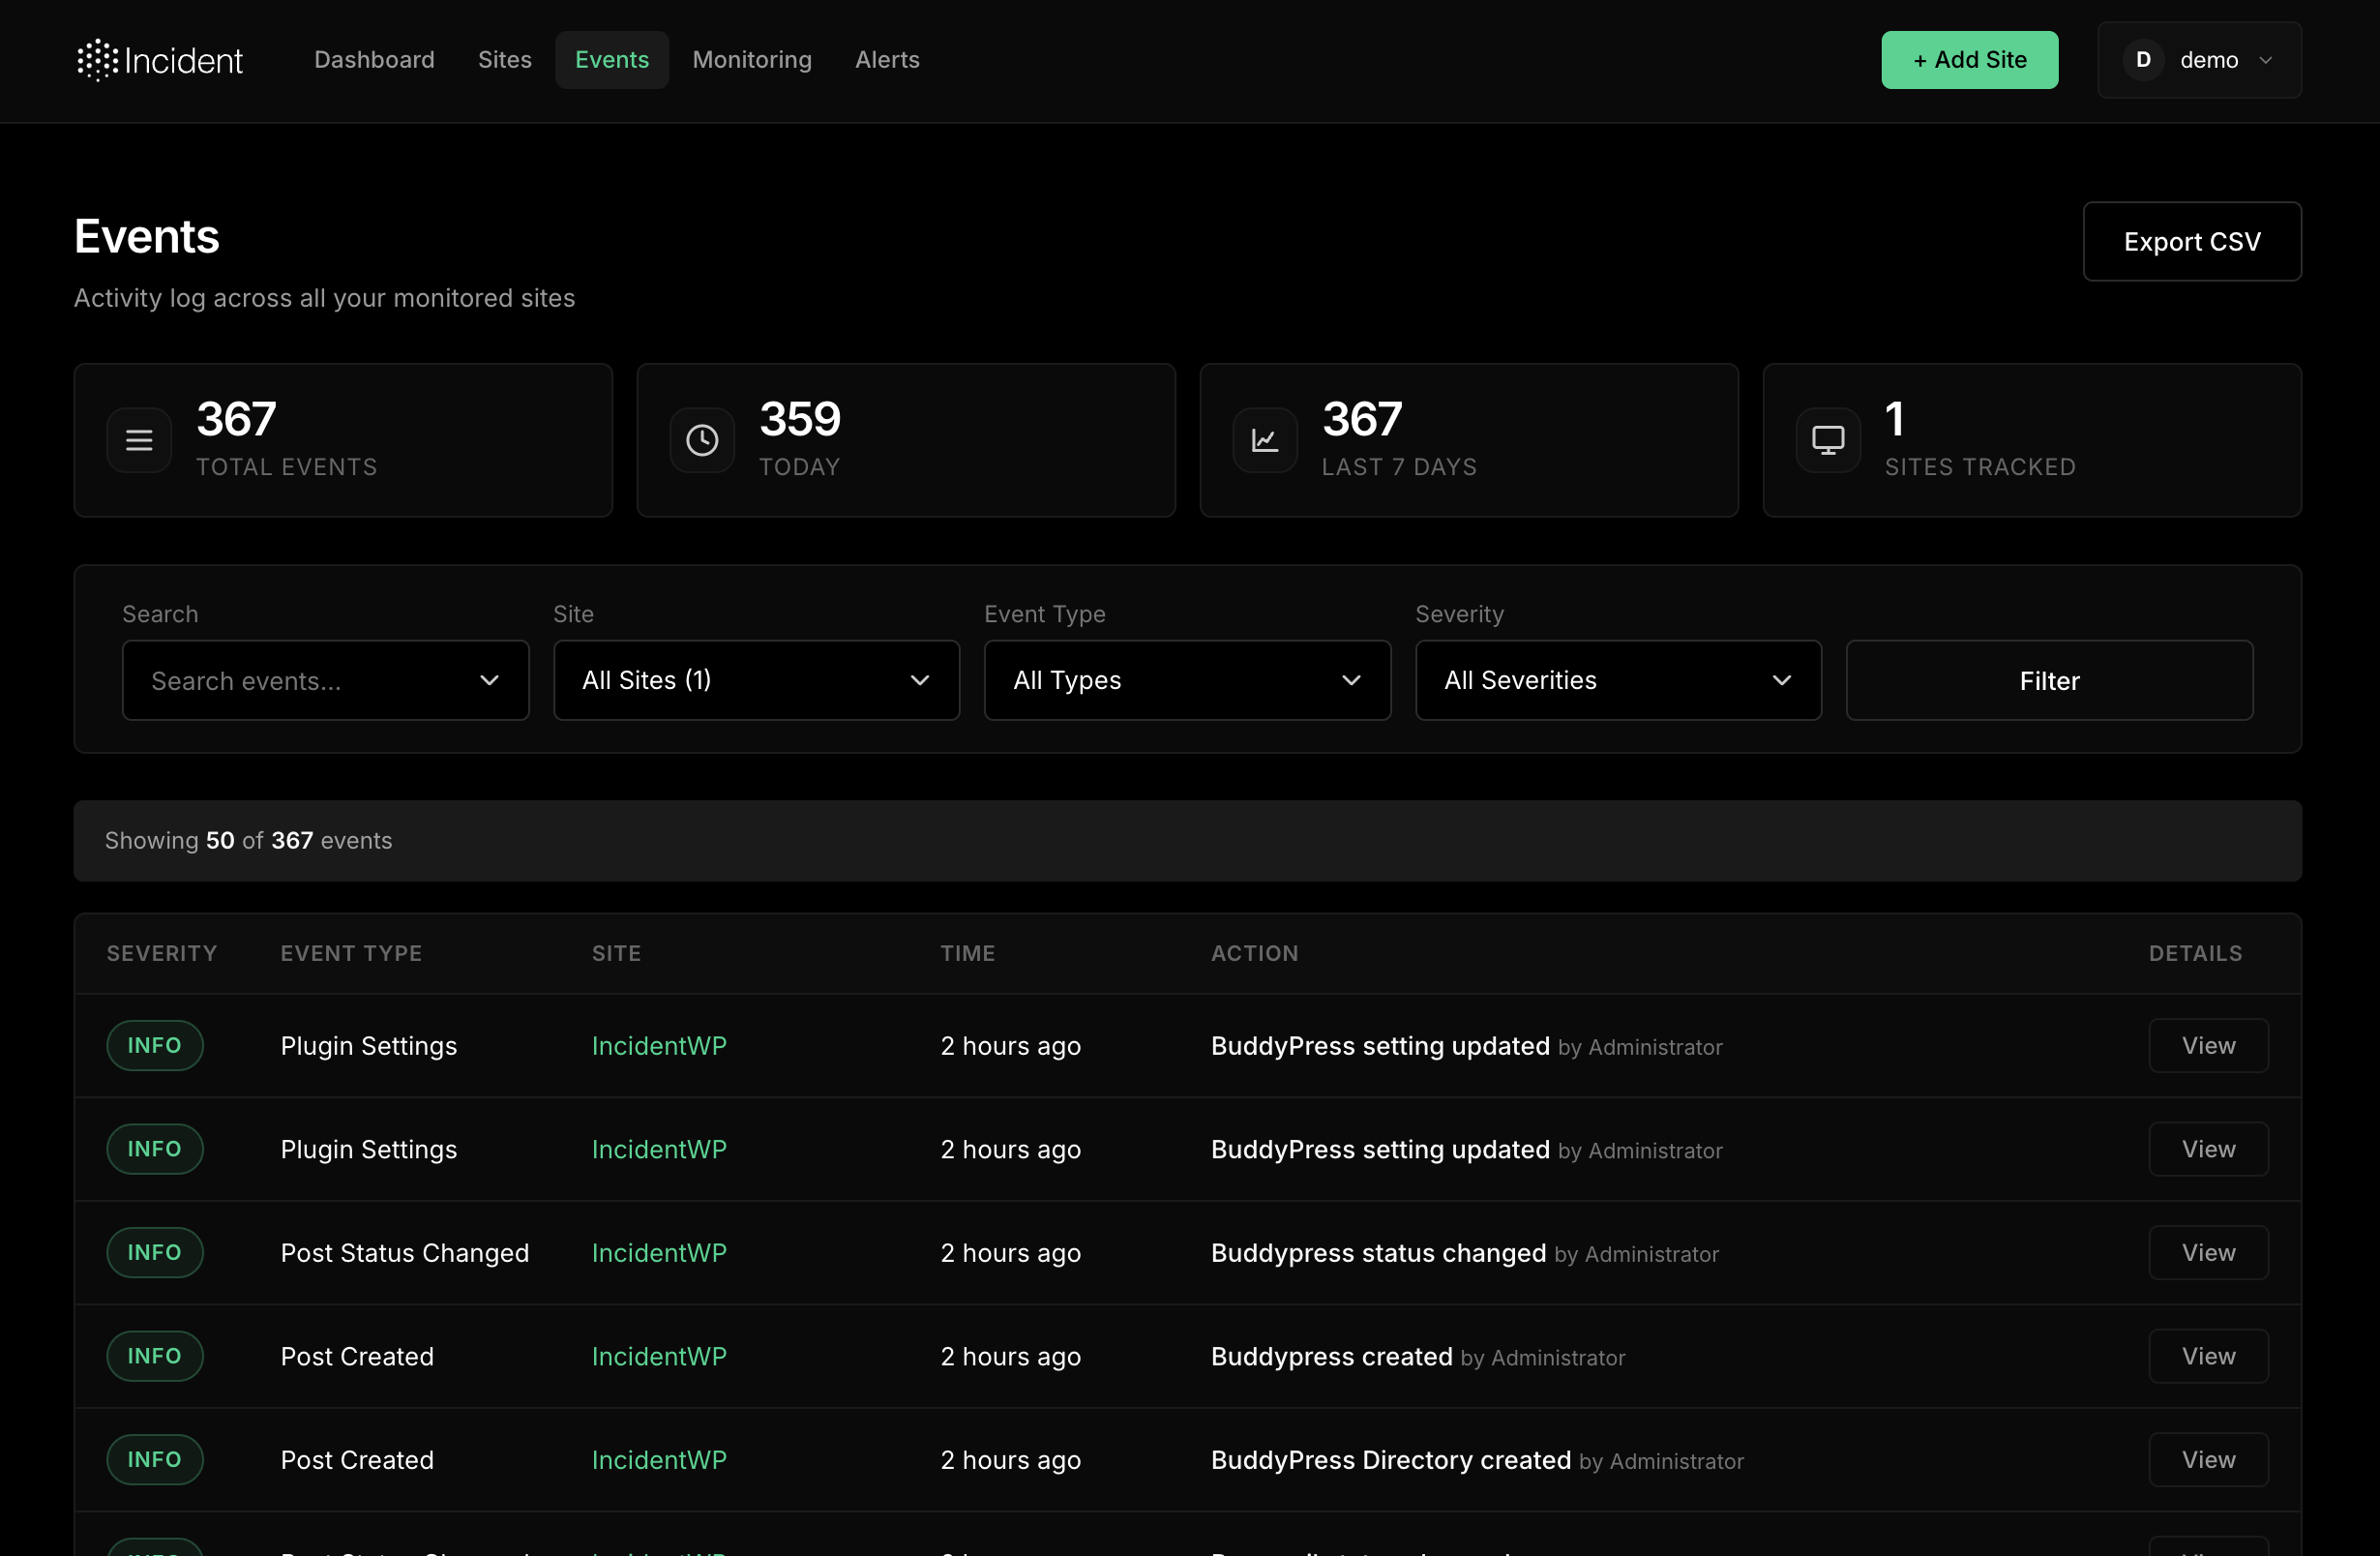Screen dimensions: 2380x1556
Task: Click INFO badge on Post Status Changed row
Action: click(x=155, y=1252)
